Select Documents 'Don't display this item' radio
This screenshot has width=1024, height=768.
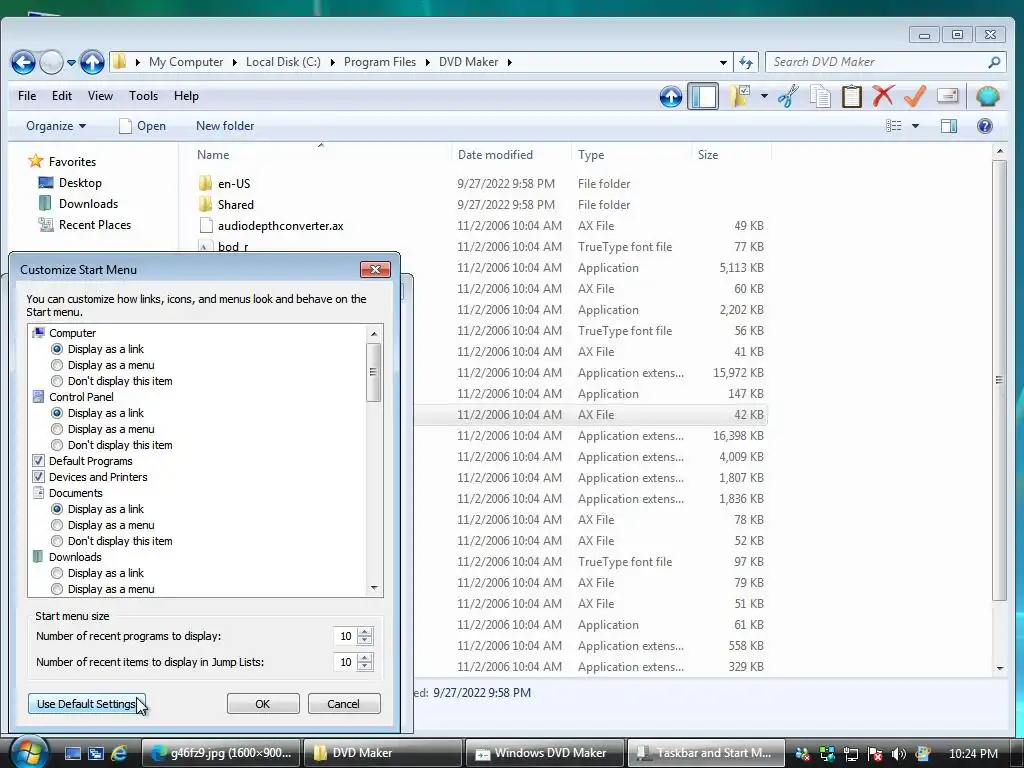coord(57,541)
